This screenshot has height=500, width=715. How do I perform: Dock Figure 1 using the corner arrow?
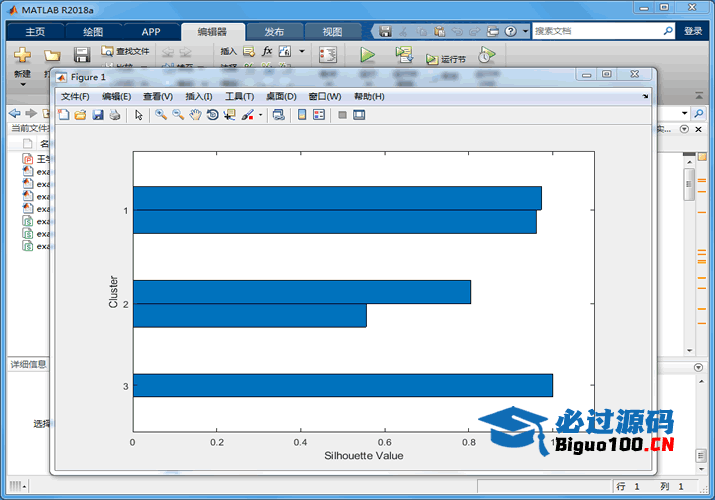click(645, 96)
